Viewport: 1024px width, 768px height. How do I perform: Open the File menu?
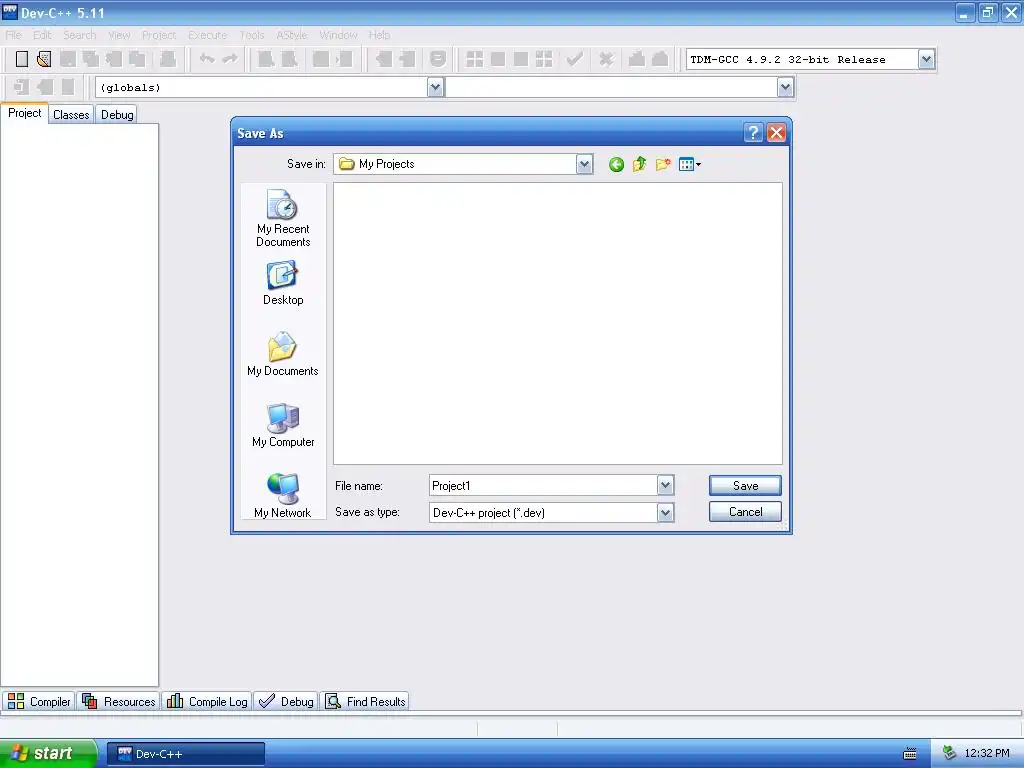coord(13,35)
